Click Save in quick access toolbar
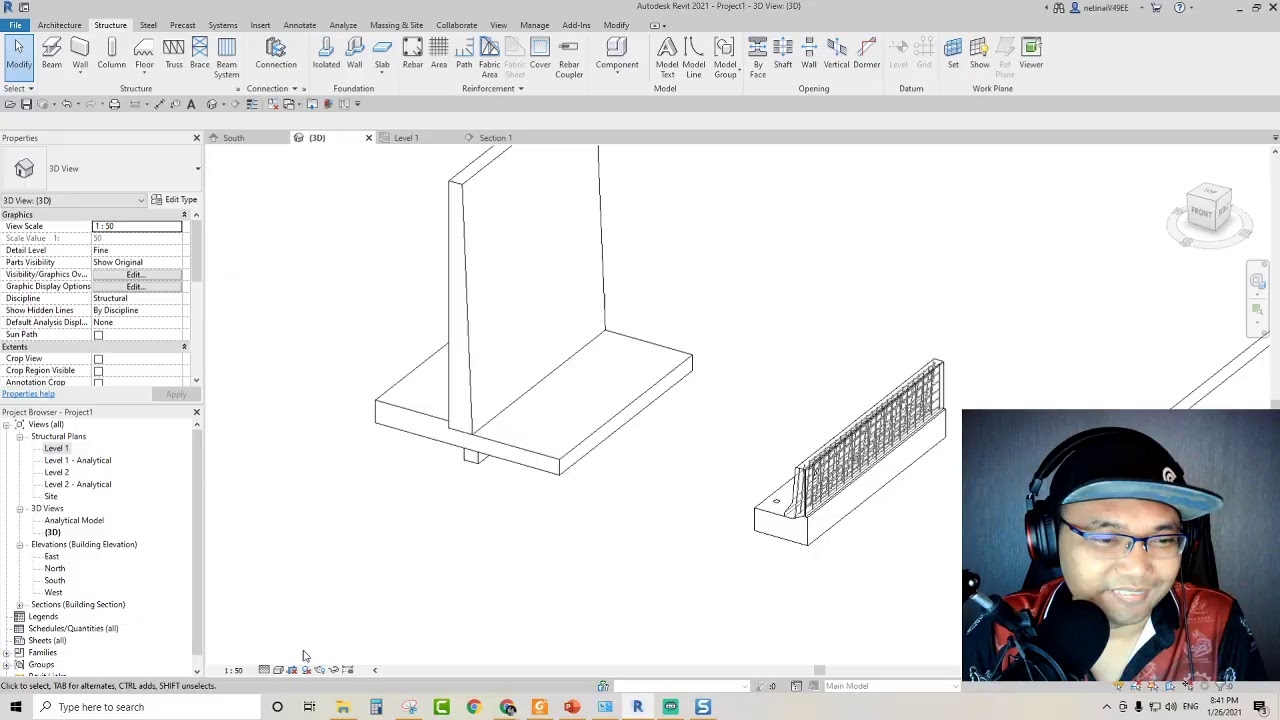The height and width of the screenshot is (720, 1280). click(x=27, y=104)
